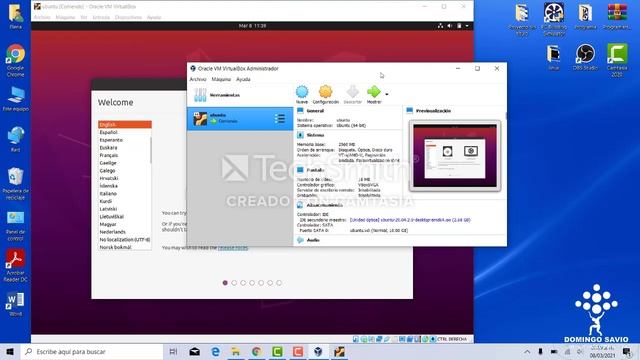Open Camtasia 2020 desktop shortcut
Screen dimensions: 640x360
[x=617, y=60]
